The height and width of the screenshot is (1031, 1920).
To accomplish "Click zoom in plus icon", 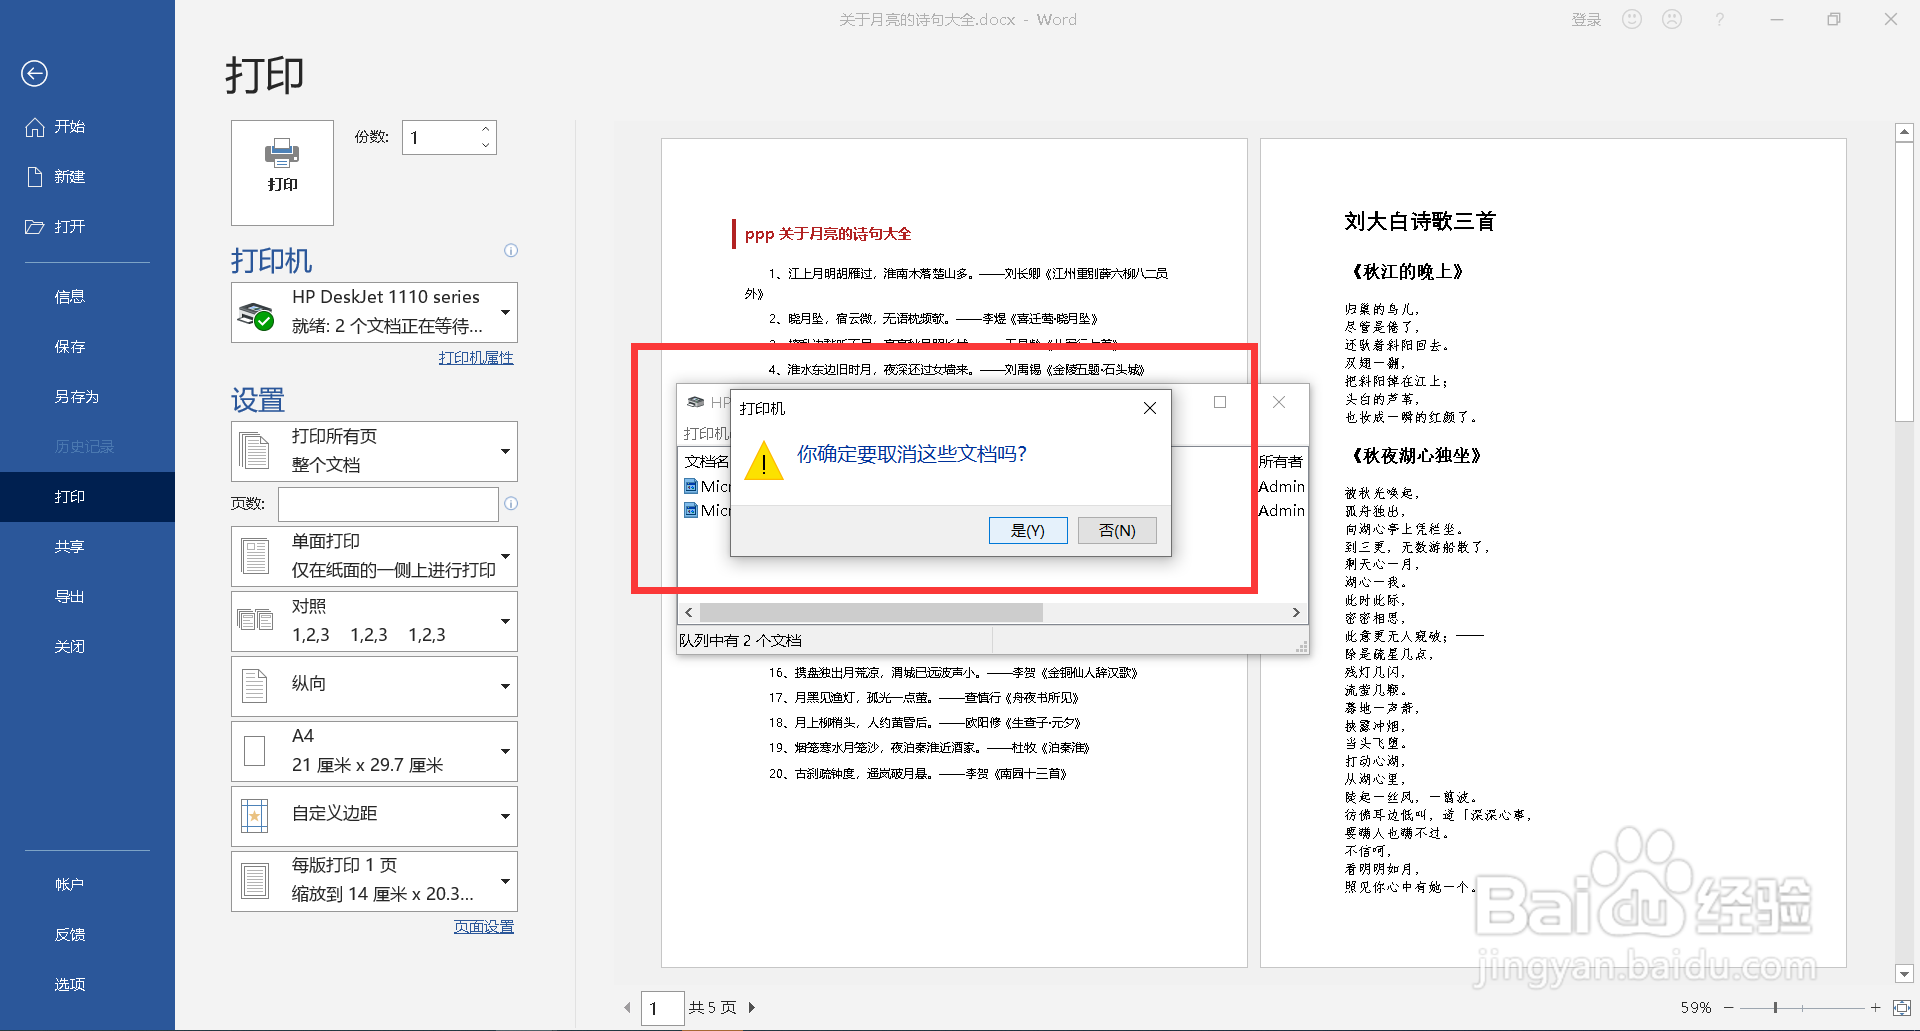I will pyautogui.click(x=1875, y=1008).
